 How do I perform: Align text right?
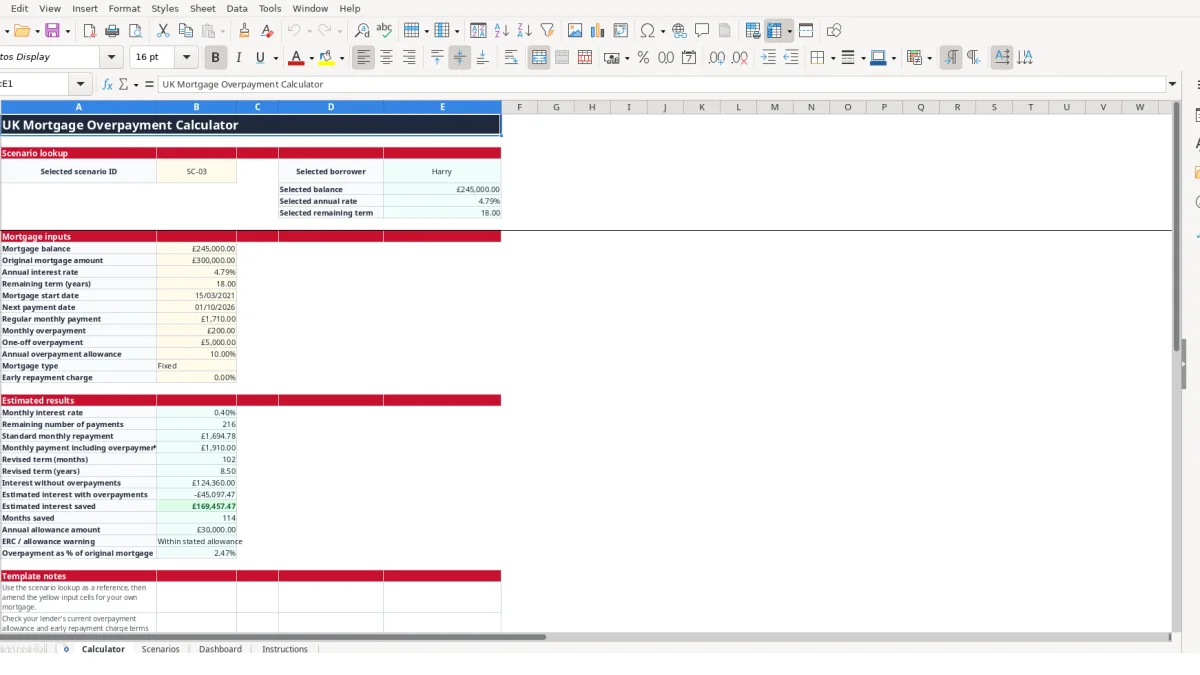[x=409, y=58]
